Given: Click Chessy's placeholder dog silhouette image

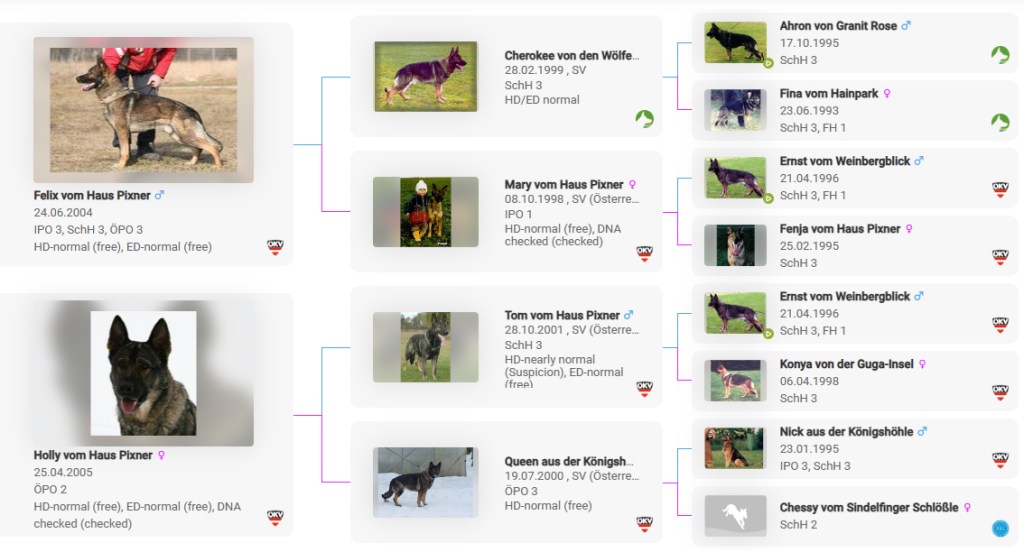Looking at the screenshot, I should click(735, 515).
